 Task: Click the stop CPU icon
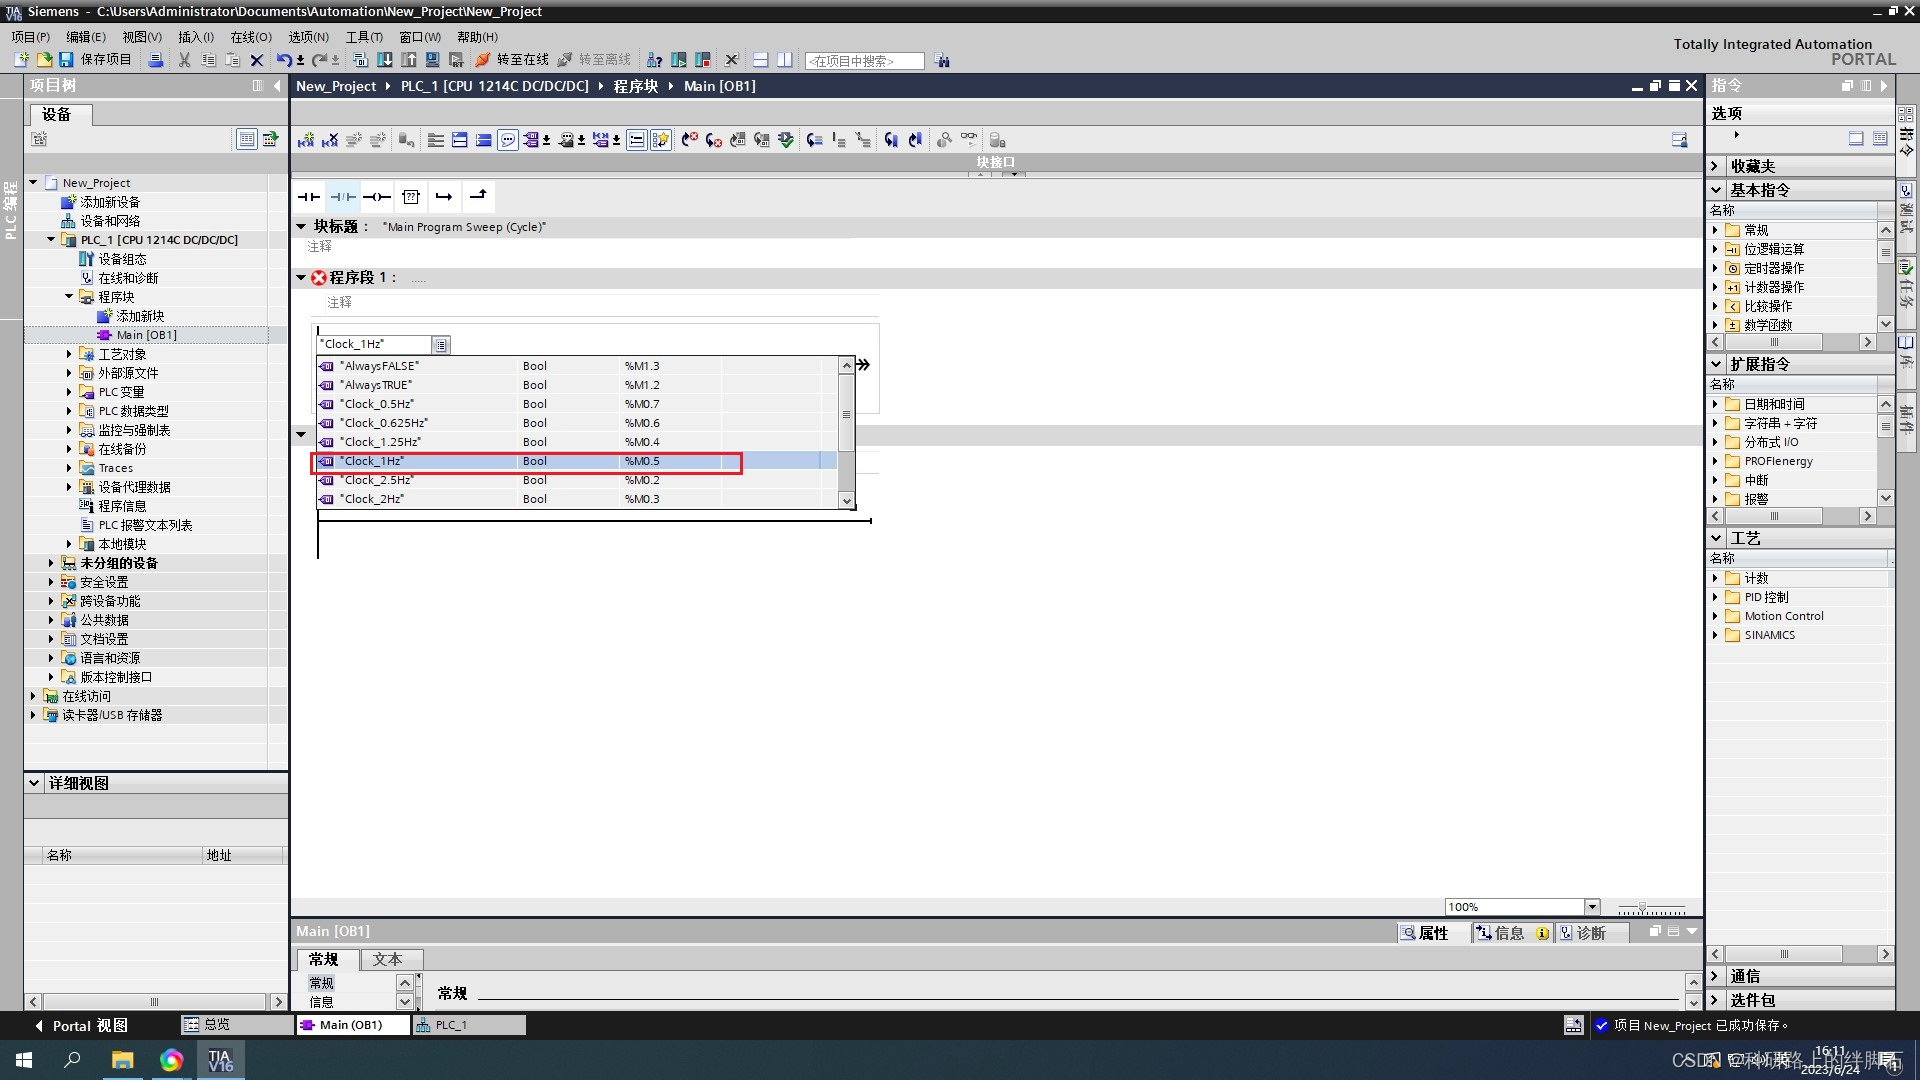coord(703,60)
